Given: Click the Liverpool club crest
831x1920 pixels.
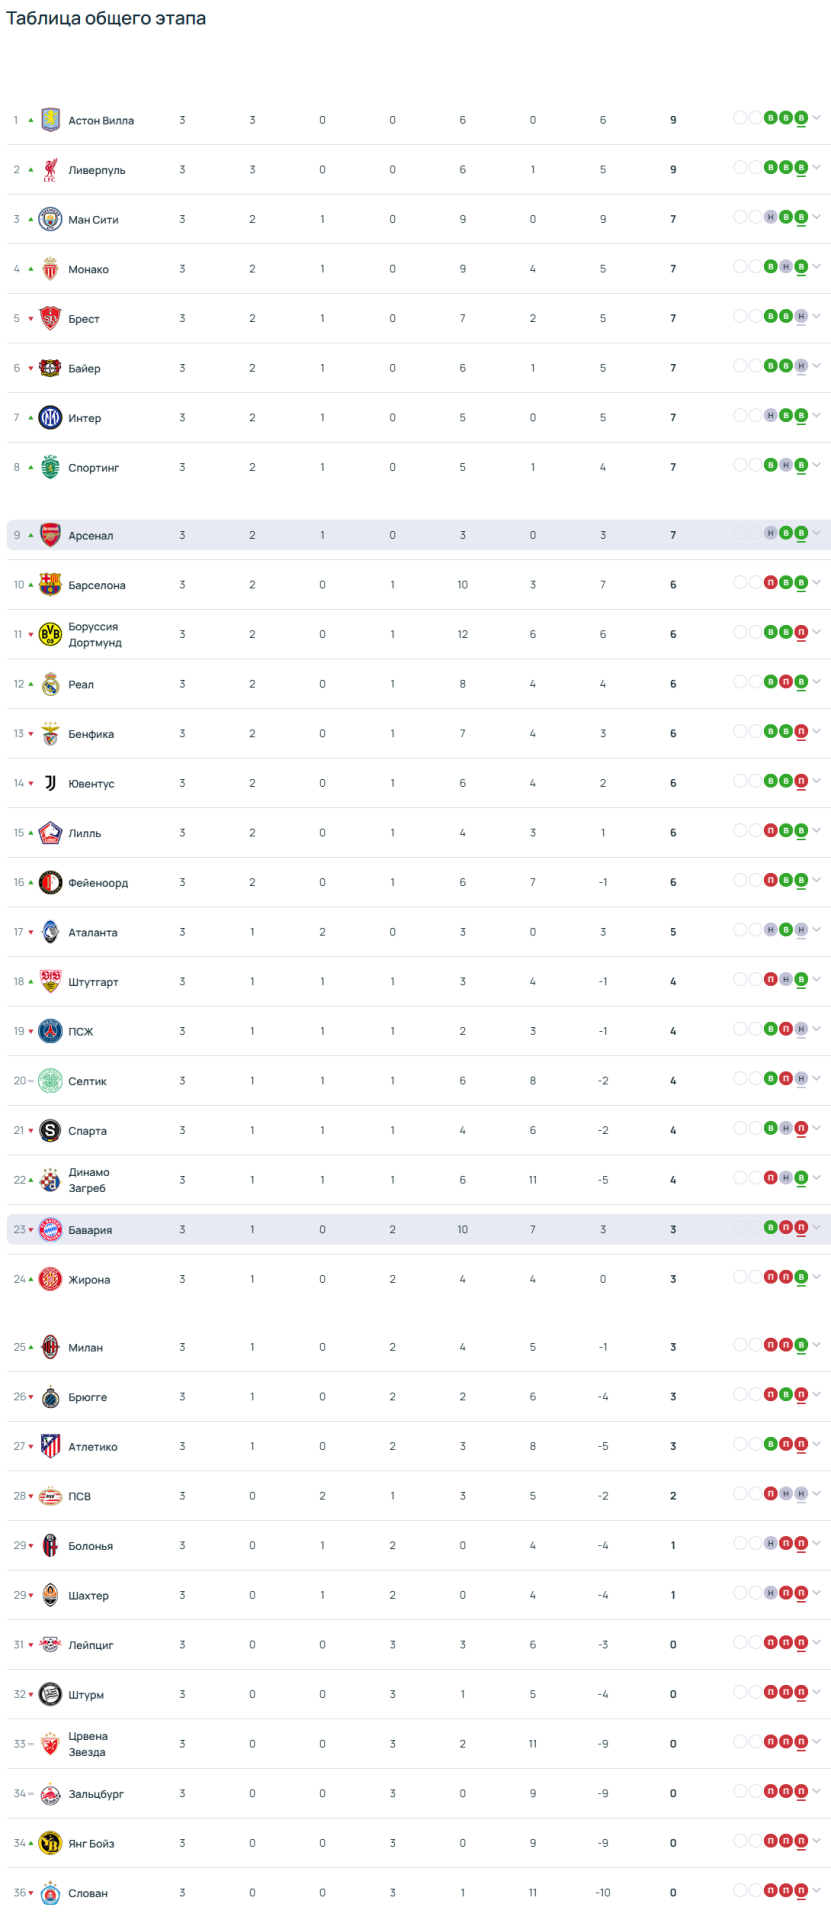Looking at the screenshot, I should (x=50, y=170).
